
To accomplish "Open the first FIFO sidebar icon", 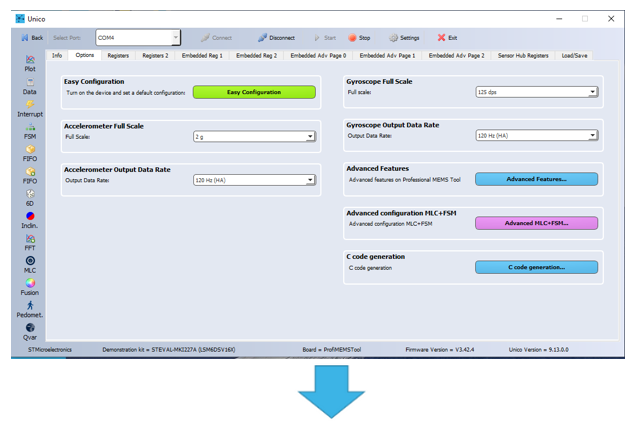I will [x=30, y=153].
